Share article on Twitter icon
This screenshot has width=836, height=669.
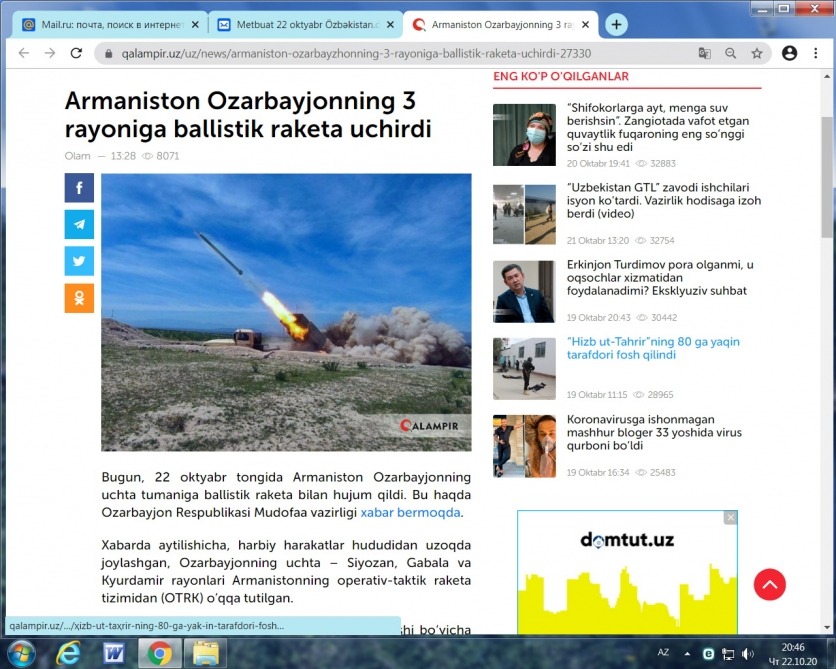click(79, 261)
